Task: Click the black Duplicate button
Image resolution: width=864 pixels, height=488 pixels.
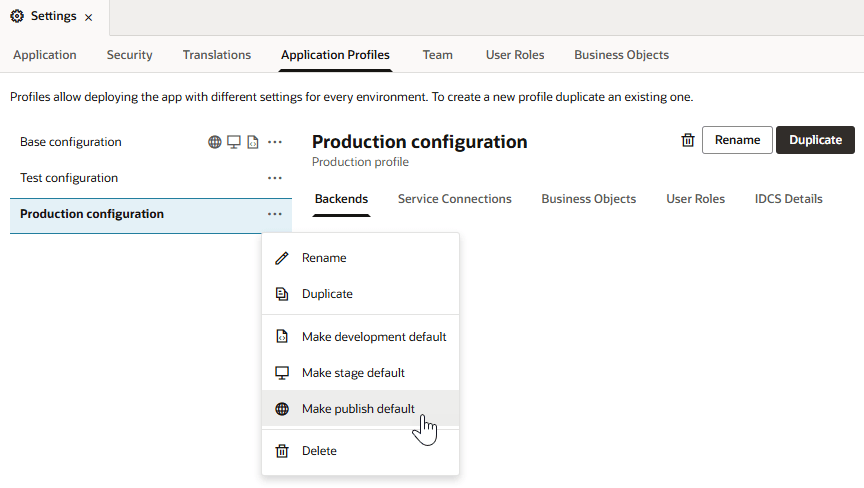Action: (x=816, y=140)
